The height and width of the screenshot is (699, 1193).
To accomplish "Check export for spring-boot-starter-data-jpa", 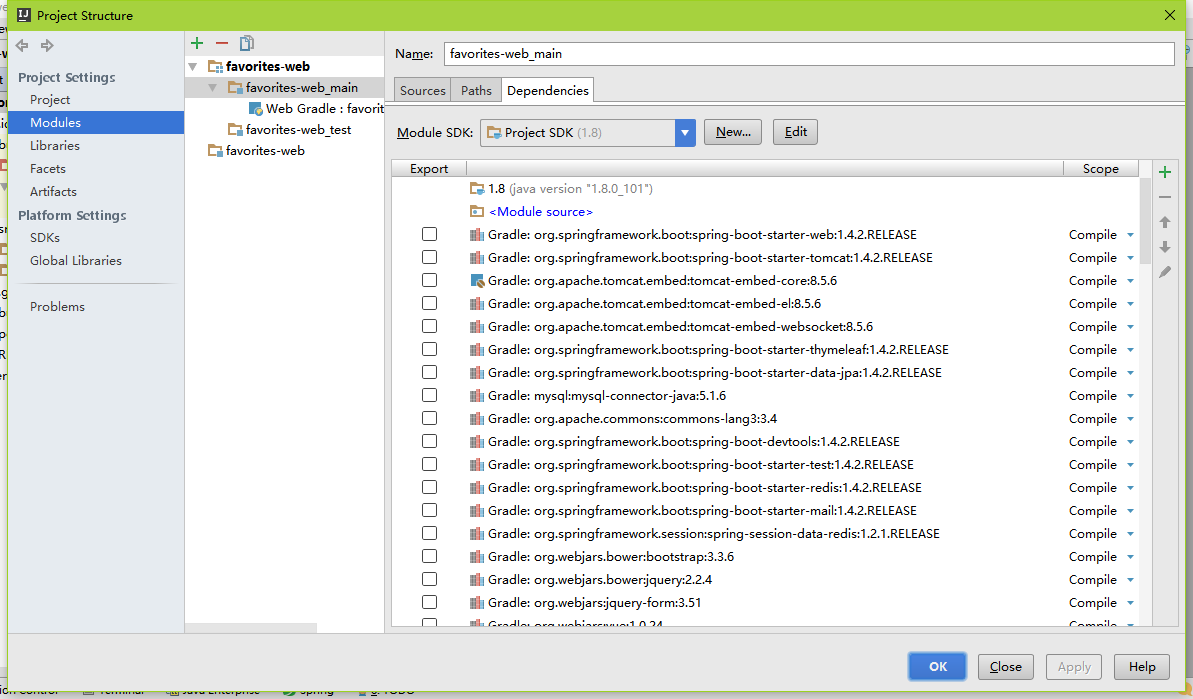I will tap(430, 372).
